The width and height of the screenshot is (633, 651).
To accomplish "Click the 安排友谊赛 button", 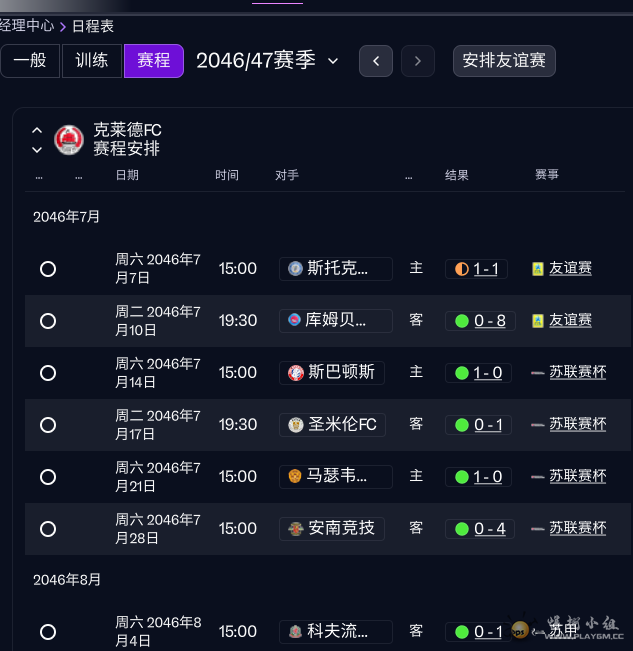I will point(504,61).
